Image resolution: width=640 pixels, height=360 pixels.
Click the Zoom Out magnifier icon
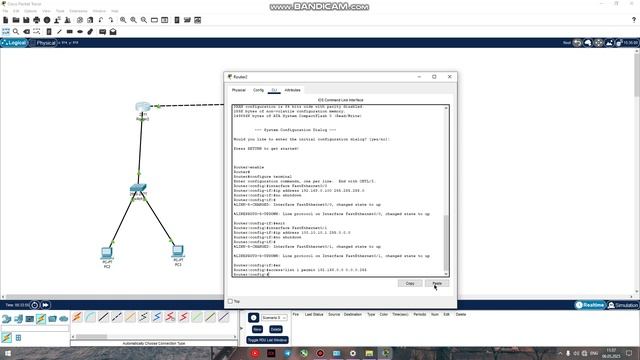tap(144, 20)
